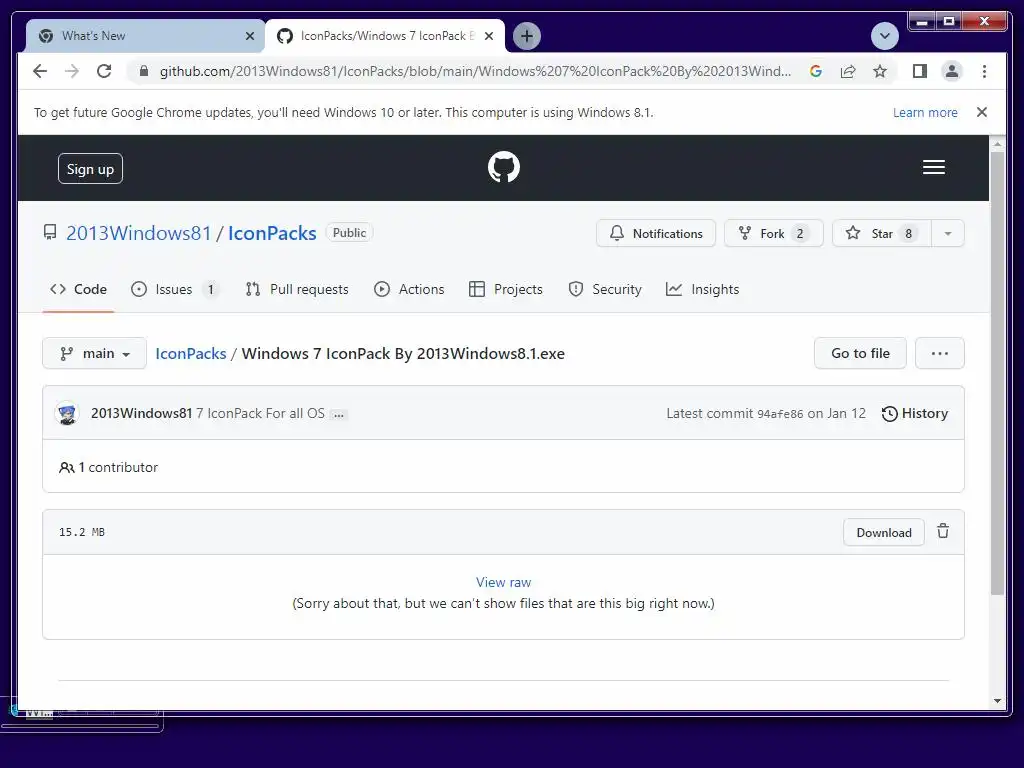The width and height of the screenshot is (1024, 768).
Task: Dismiss the Chrome update notification bar
Action: point(982,112)
